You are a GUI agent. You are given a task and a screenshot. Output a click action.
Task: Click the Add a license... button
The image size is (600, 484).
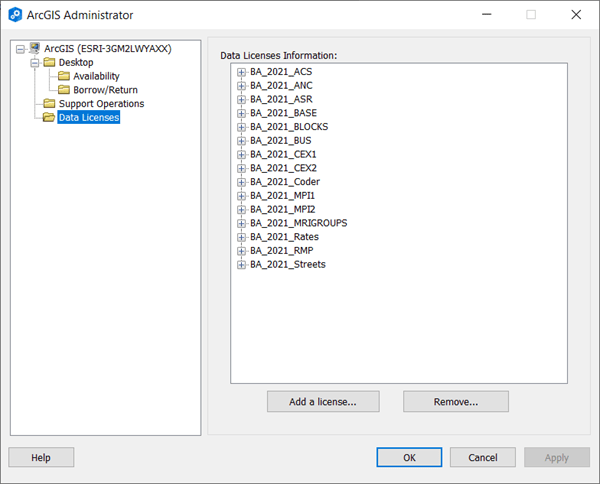point(323,402)
